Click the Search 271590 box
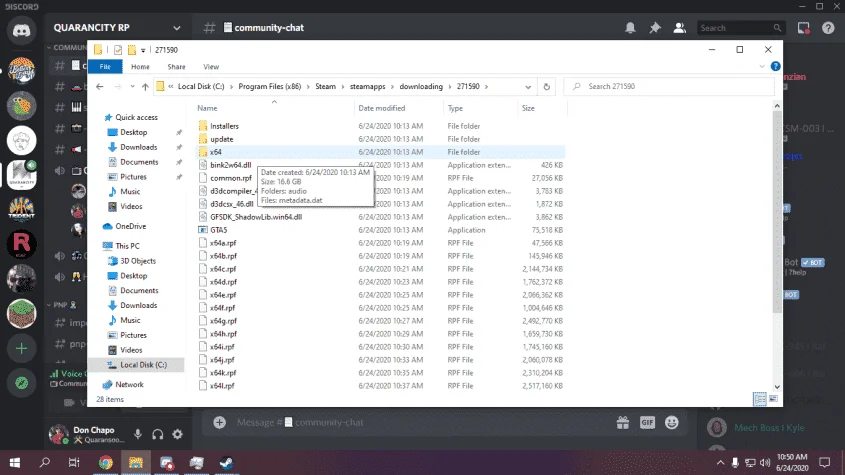The width and height of the screenshot is (845, 475). (x=669, y=86)
